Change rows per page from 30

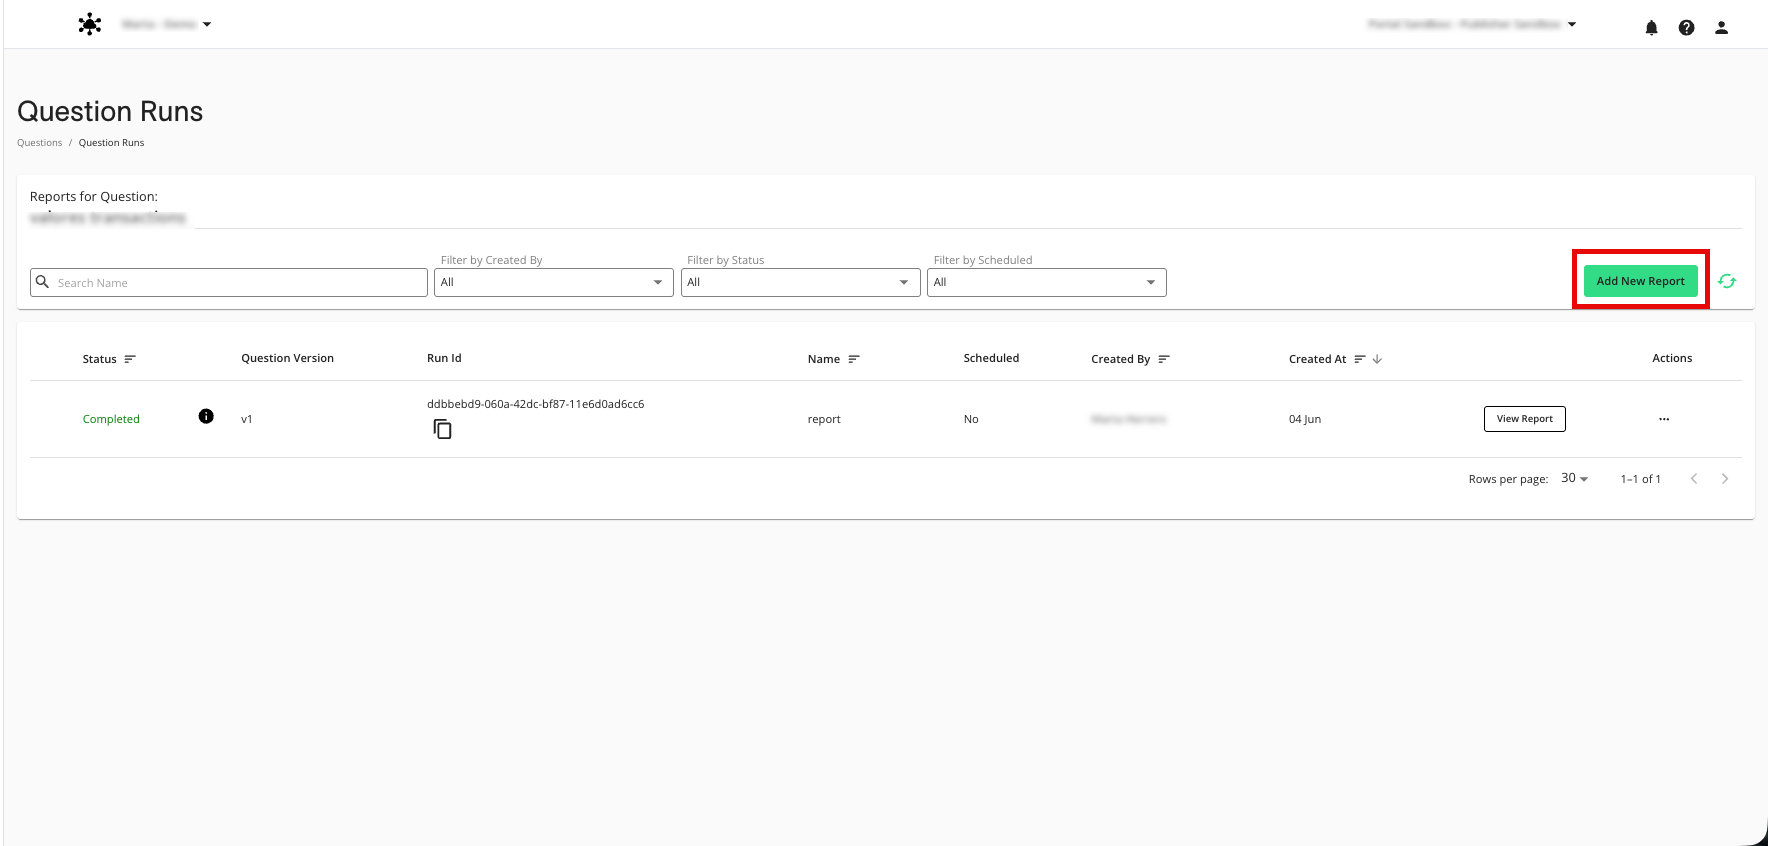[x=1575, y=479]
